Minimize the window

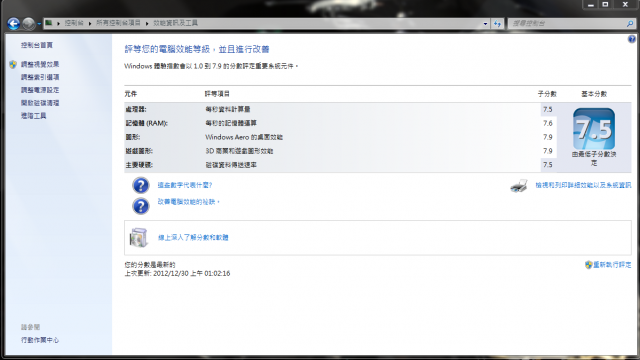(591, 4)
